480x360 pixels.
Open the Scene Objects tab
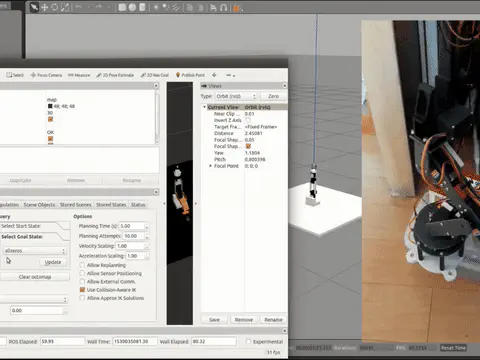click(x=39, y=205)
